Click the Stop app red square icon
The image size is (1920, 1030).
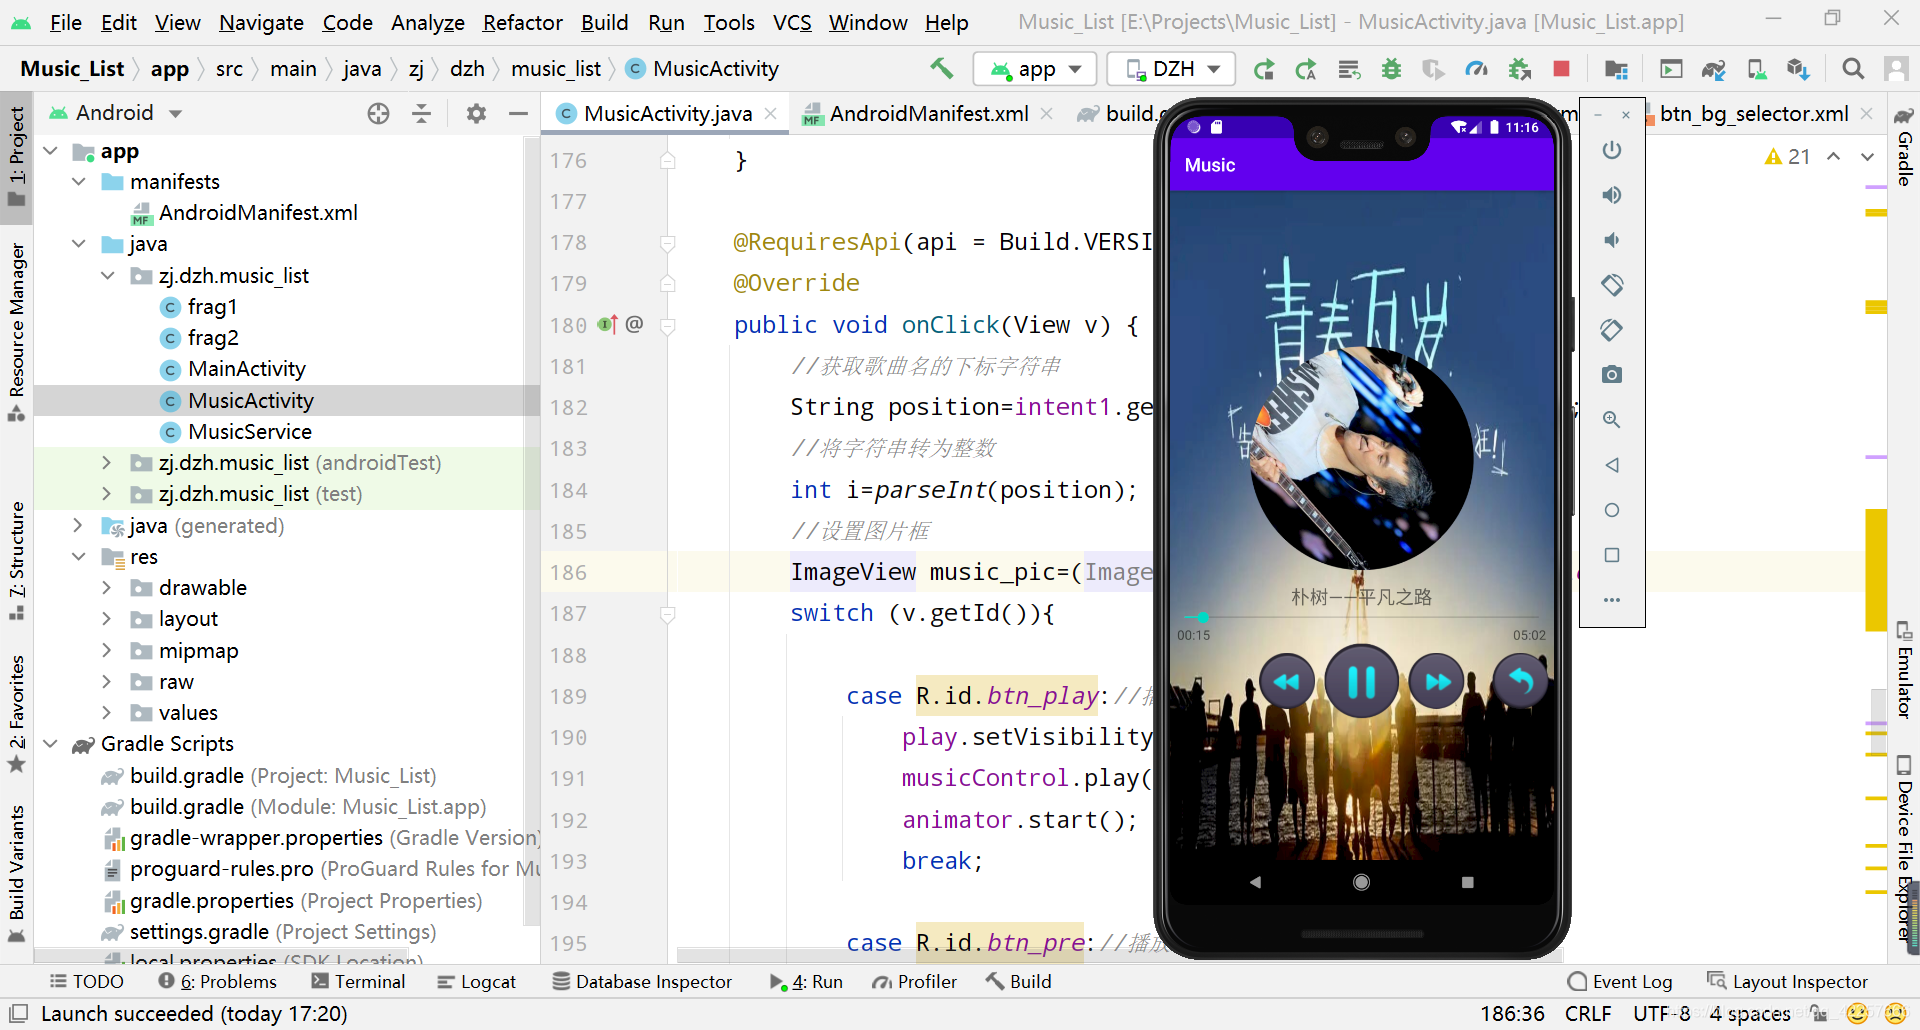1561,69
